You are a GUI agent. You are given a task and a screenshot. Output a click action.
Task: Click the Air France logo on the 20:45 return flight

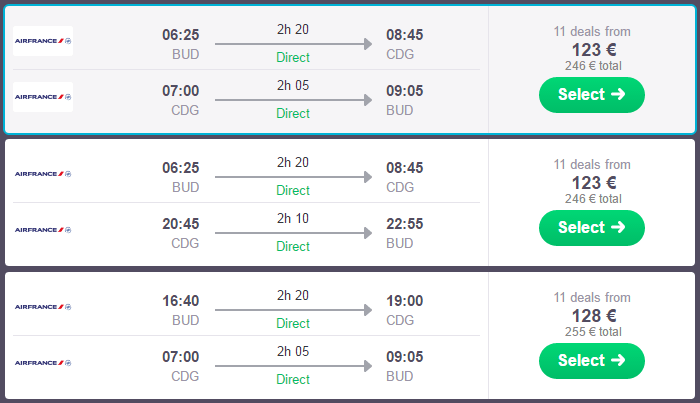tap(43, 230)
